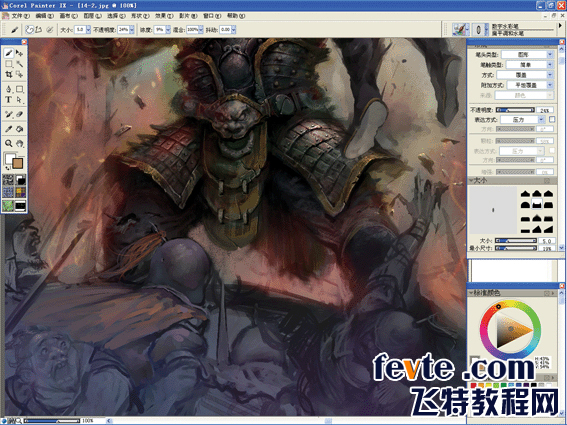Select the main color swatch in toolbox
Viewport: 567px width, 425px height.
10,158
